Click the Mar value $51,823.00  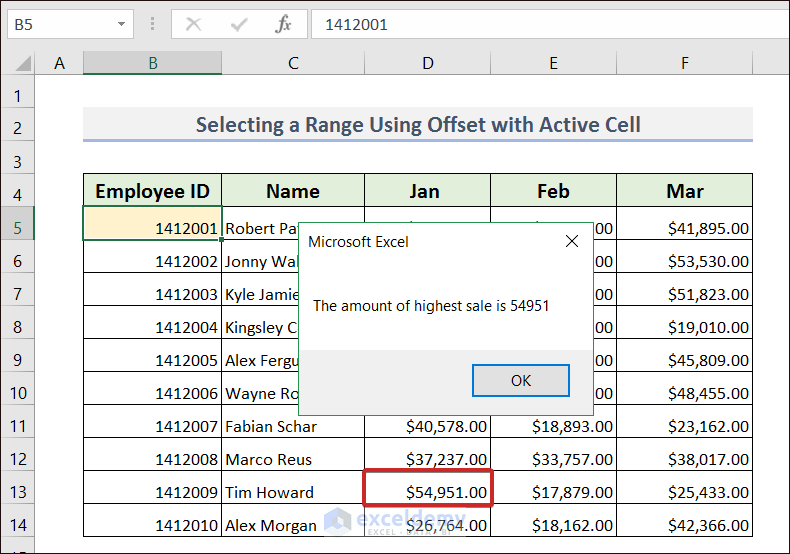(x=684, y=289)
